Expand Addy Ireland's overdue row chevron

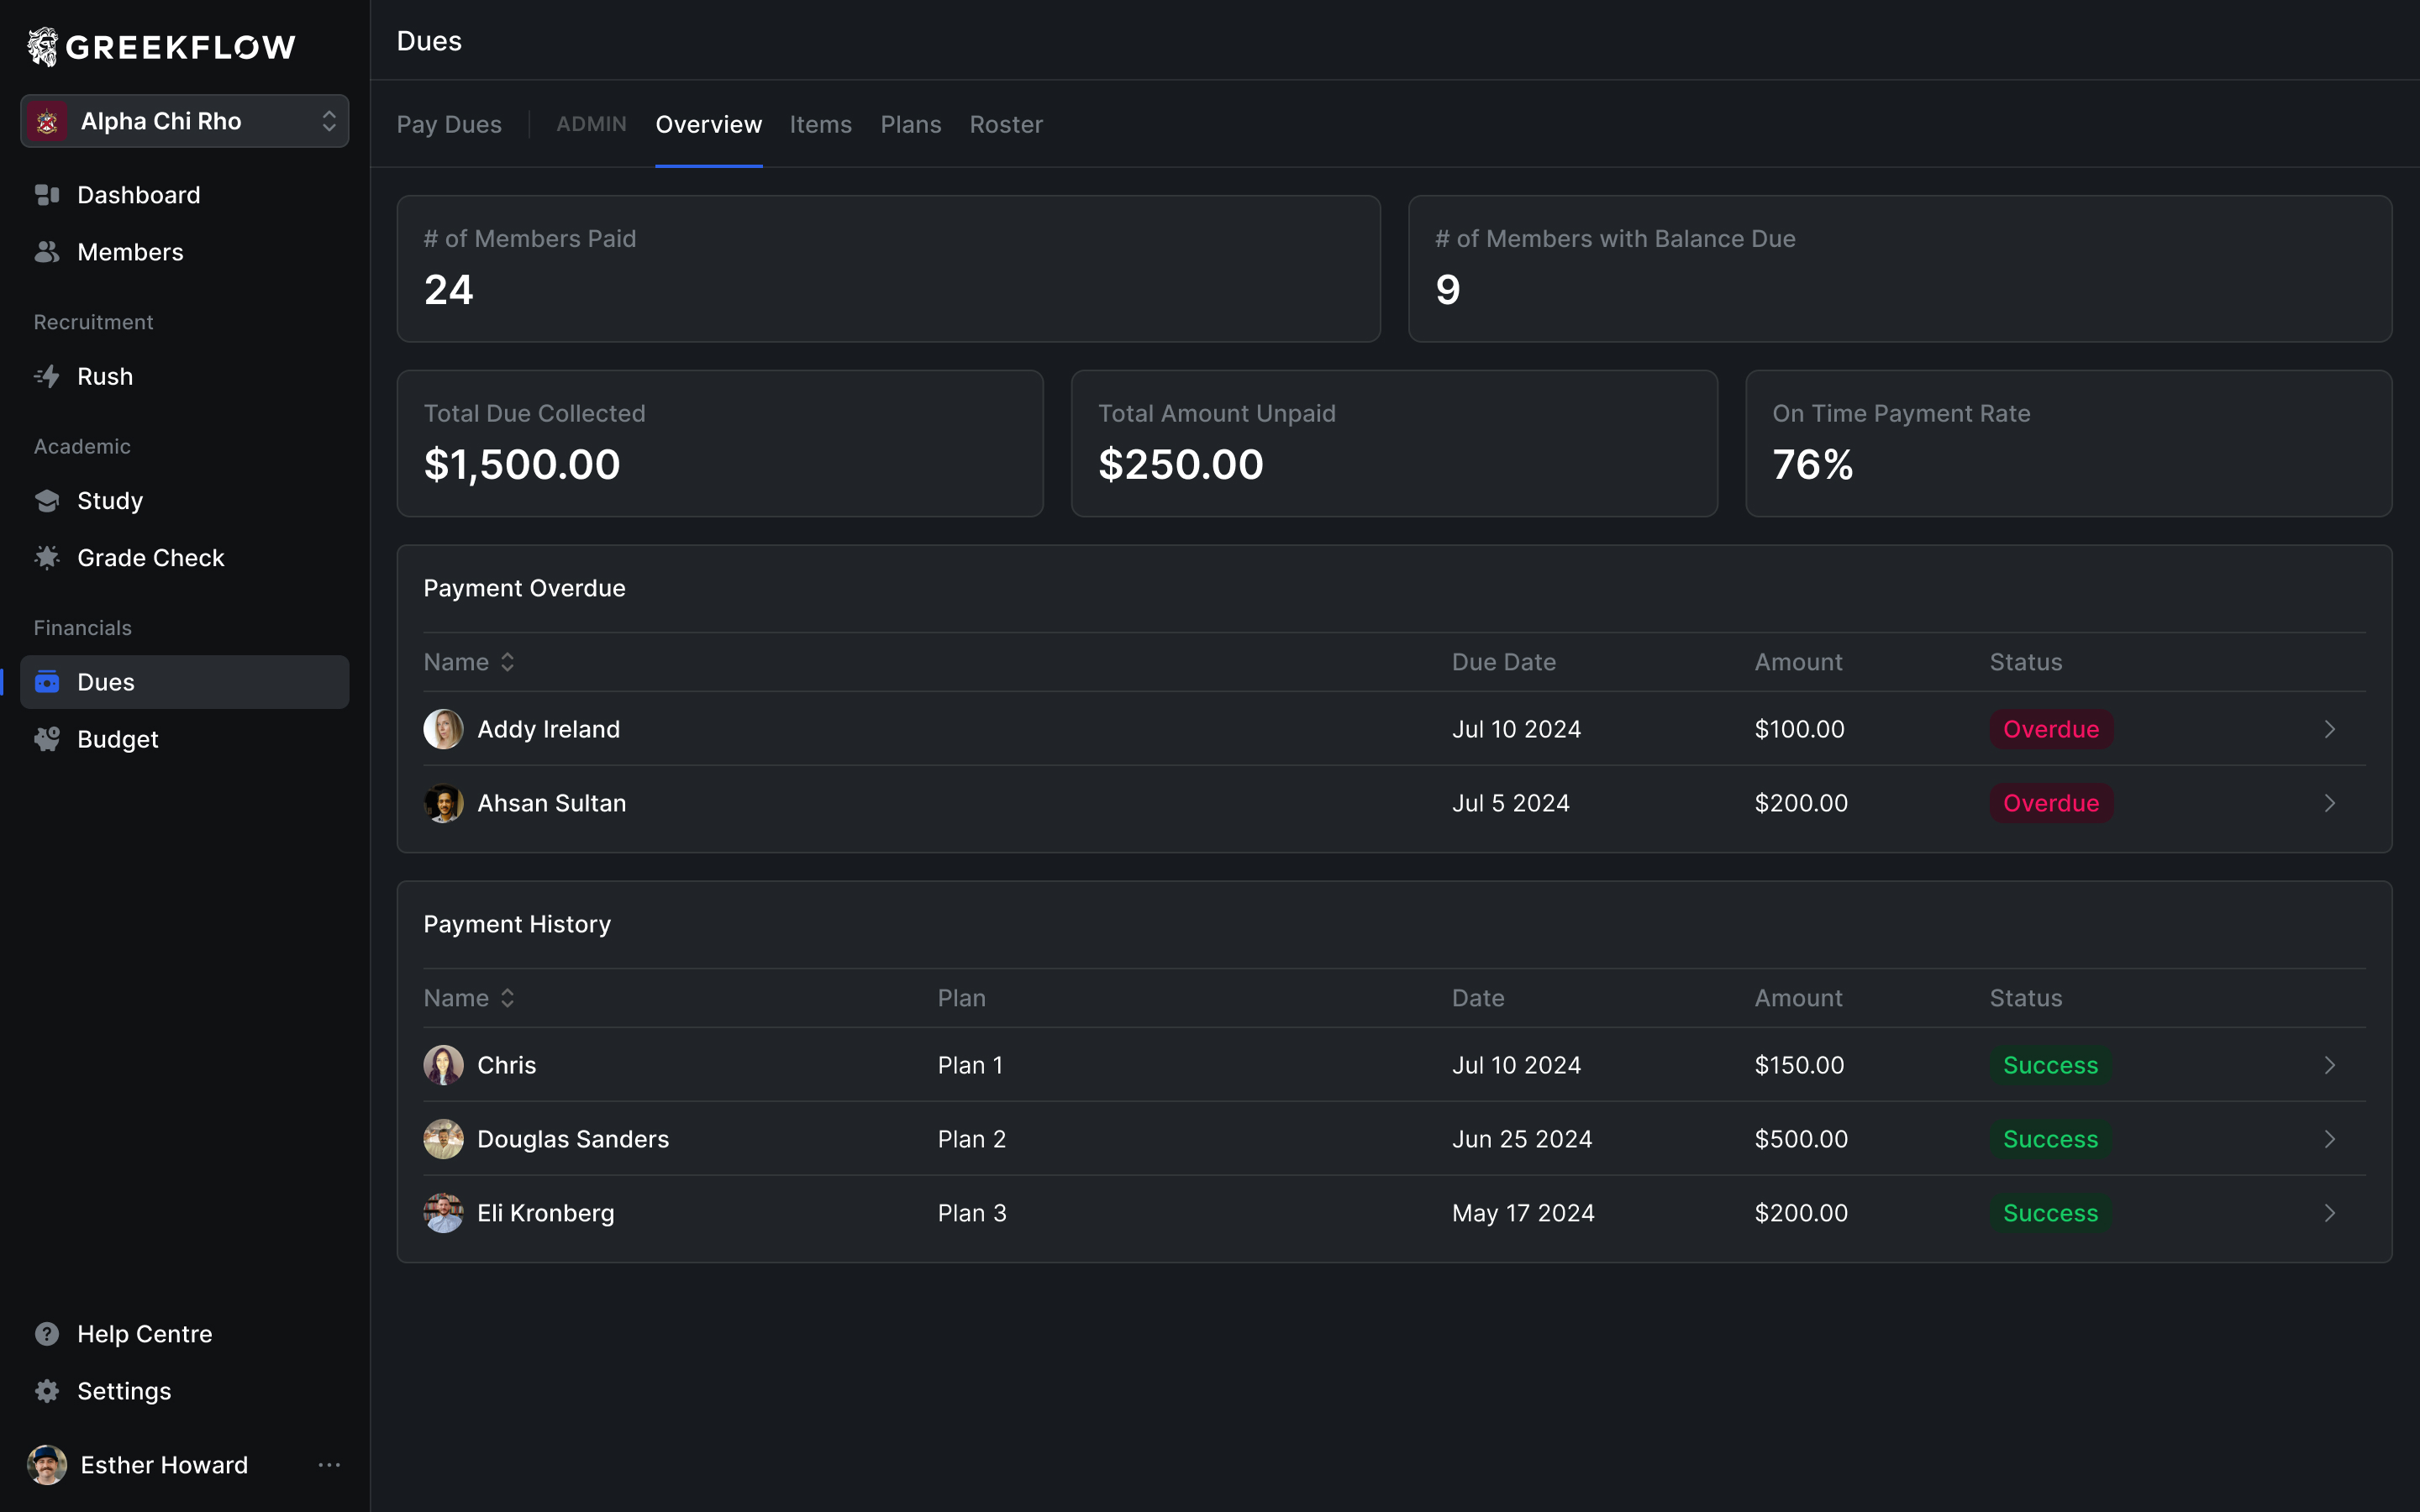2330,729
